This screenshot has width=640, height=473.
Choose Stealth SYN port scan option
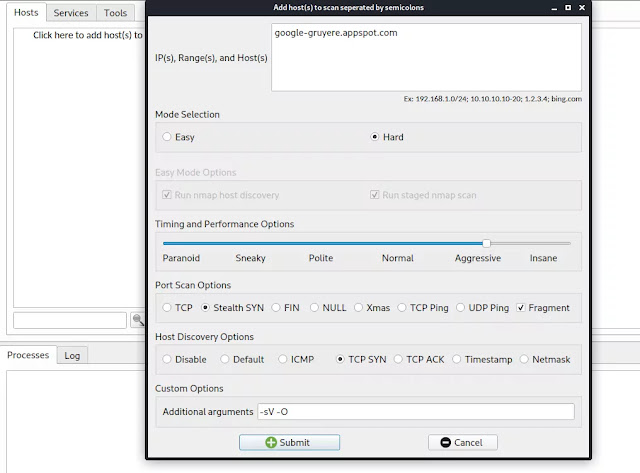click(205, 307)
